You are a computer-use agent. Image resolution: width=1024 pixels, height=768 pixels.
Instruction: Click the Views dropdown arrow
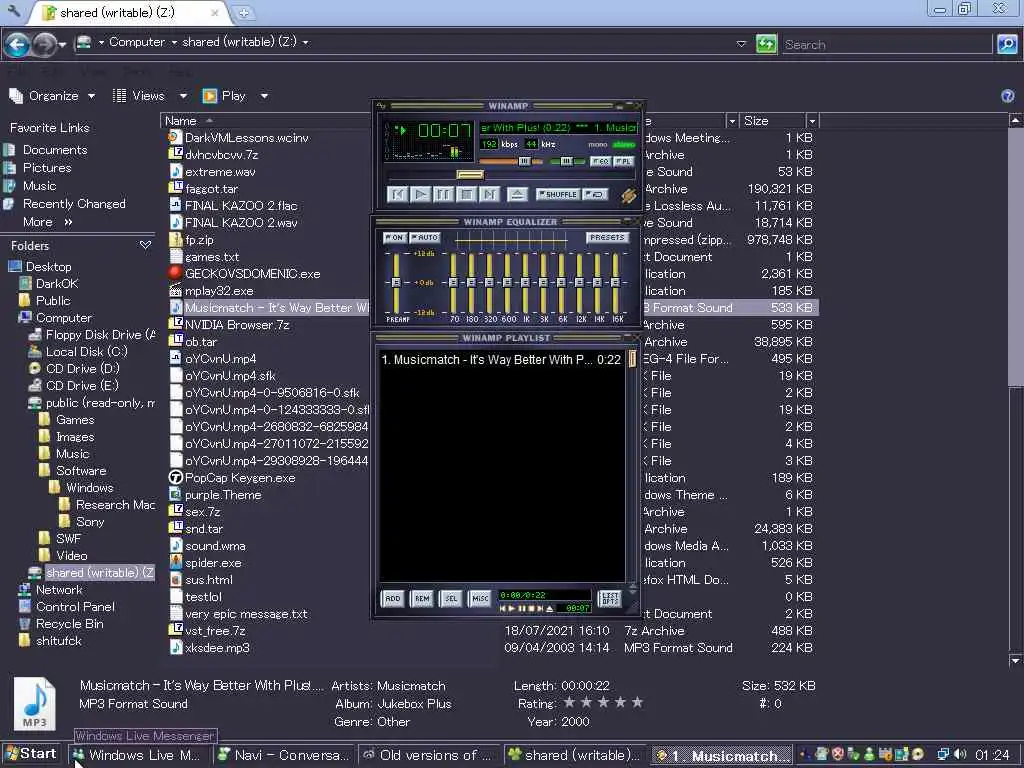(x=184, y=95)
